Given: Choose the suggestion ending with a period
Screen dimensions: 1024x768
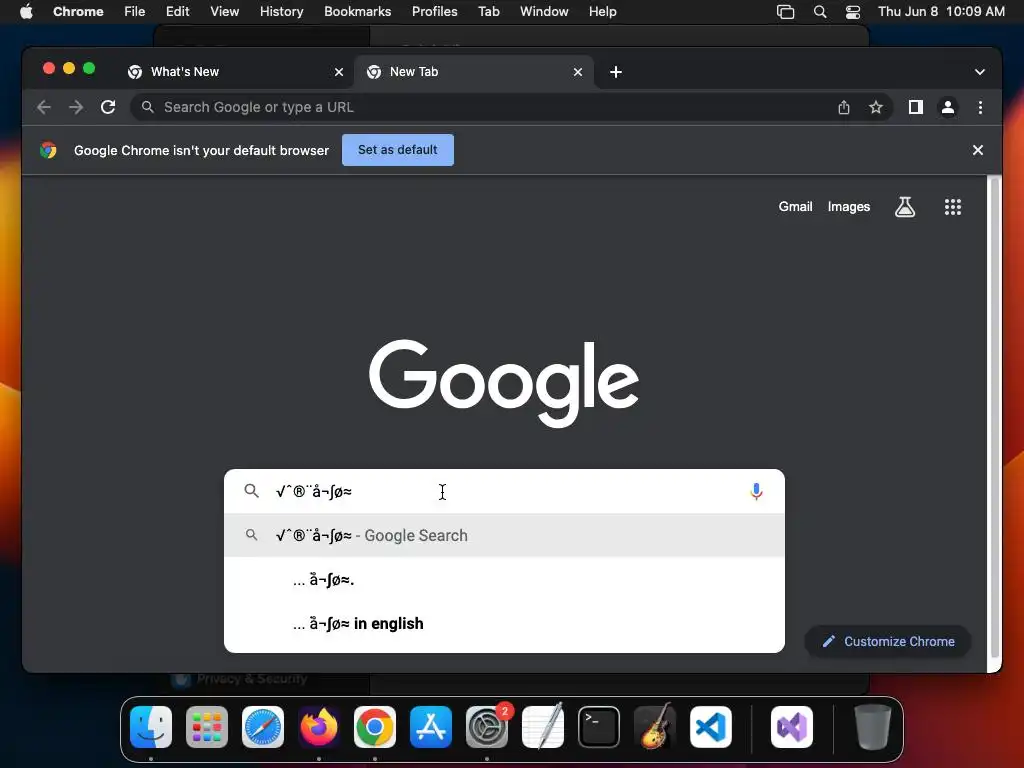Looking at the screenshot, I should [504, 579].
